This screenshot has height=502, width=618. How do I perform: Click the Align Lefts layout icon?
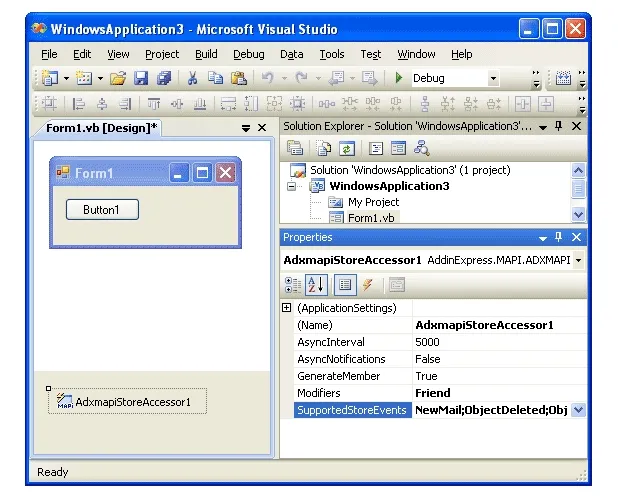78,104
